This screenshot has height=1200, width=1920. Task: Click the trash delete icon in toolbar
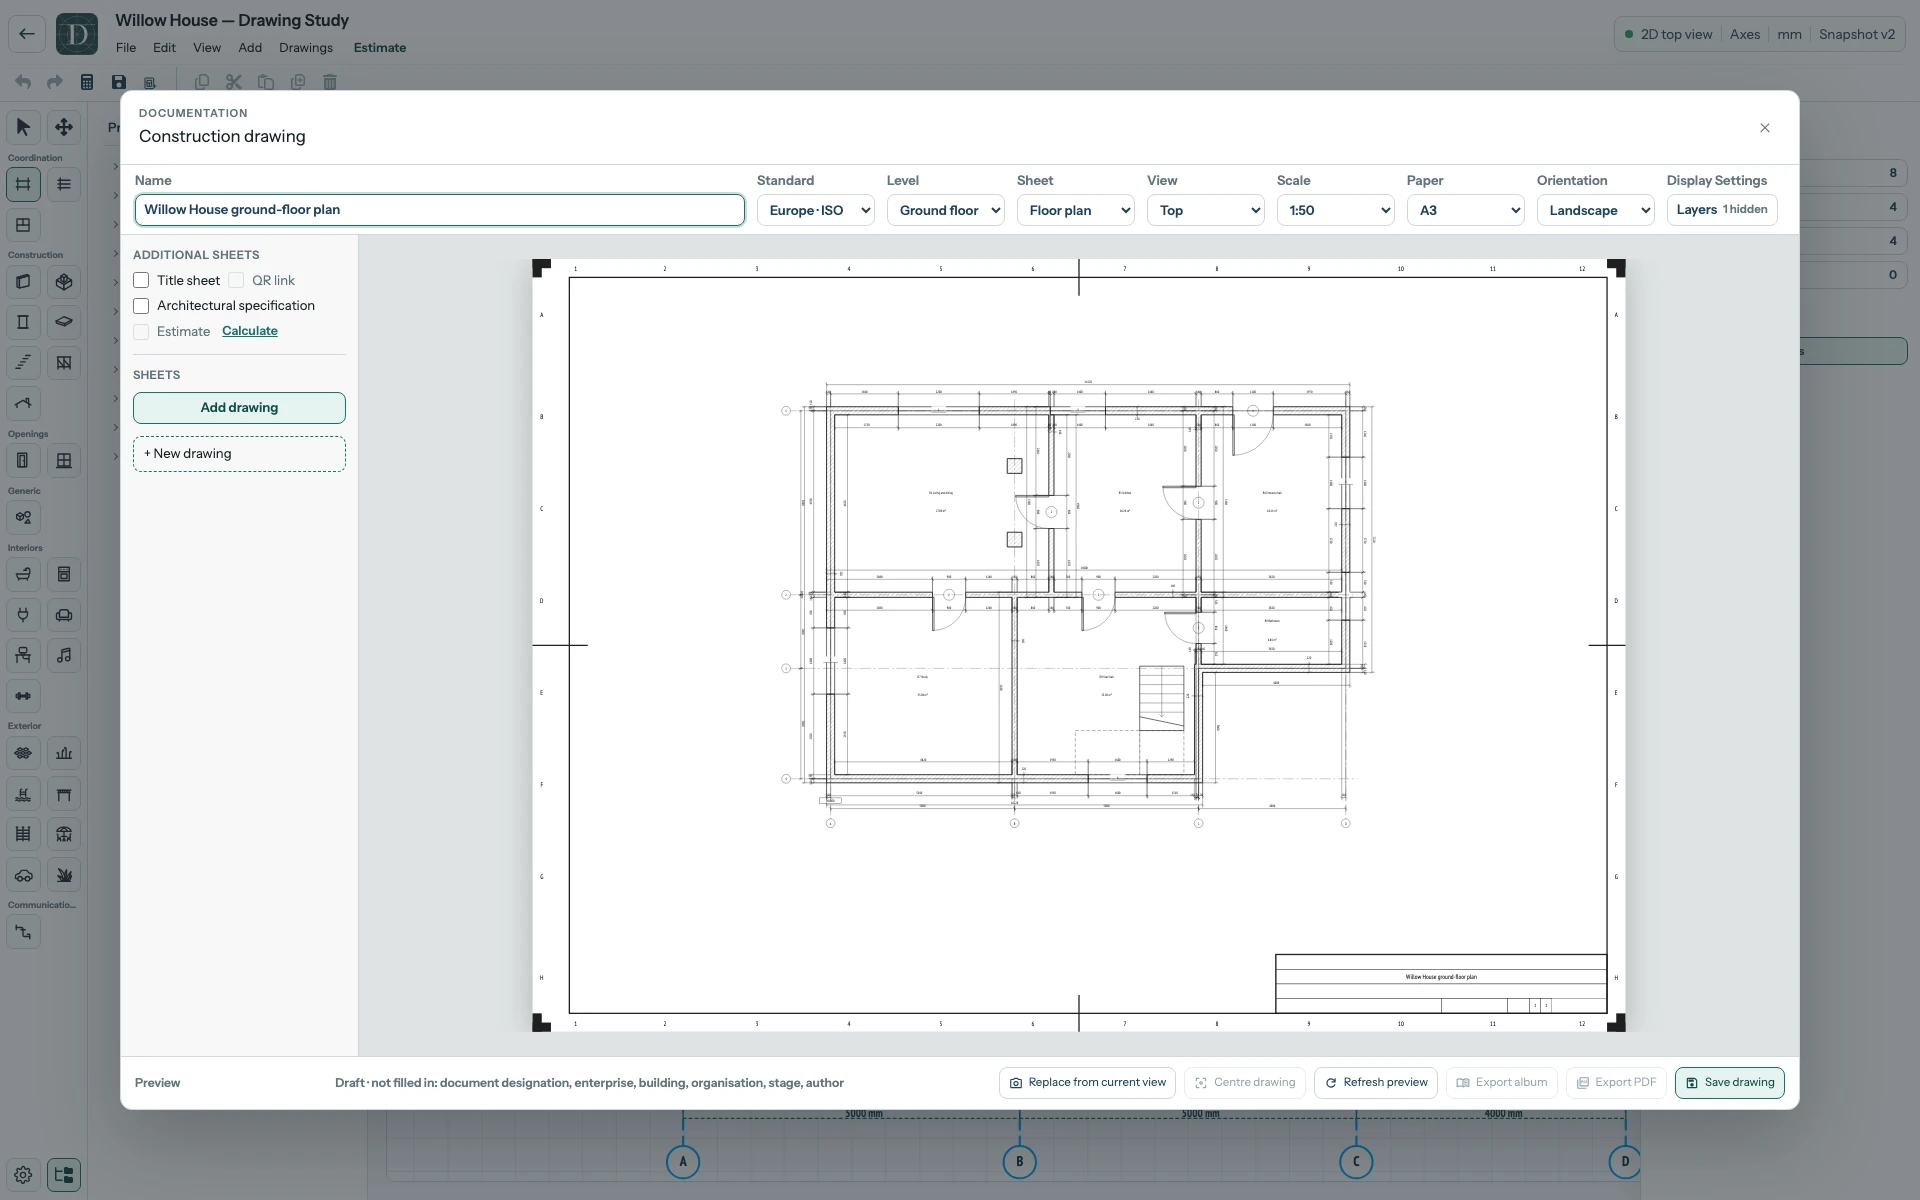(x=330, y=82)
